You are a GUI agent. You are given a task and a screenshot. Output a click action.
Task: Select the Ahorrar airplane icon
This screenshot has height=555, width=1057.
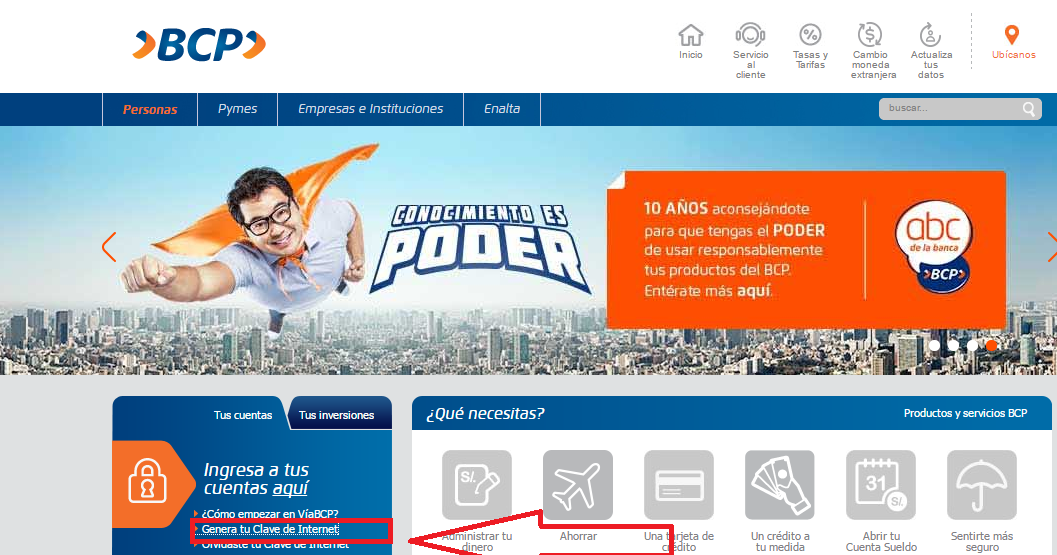coord(578,485)
